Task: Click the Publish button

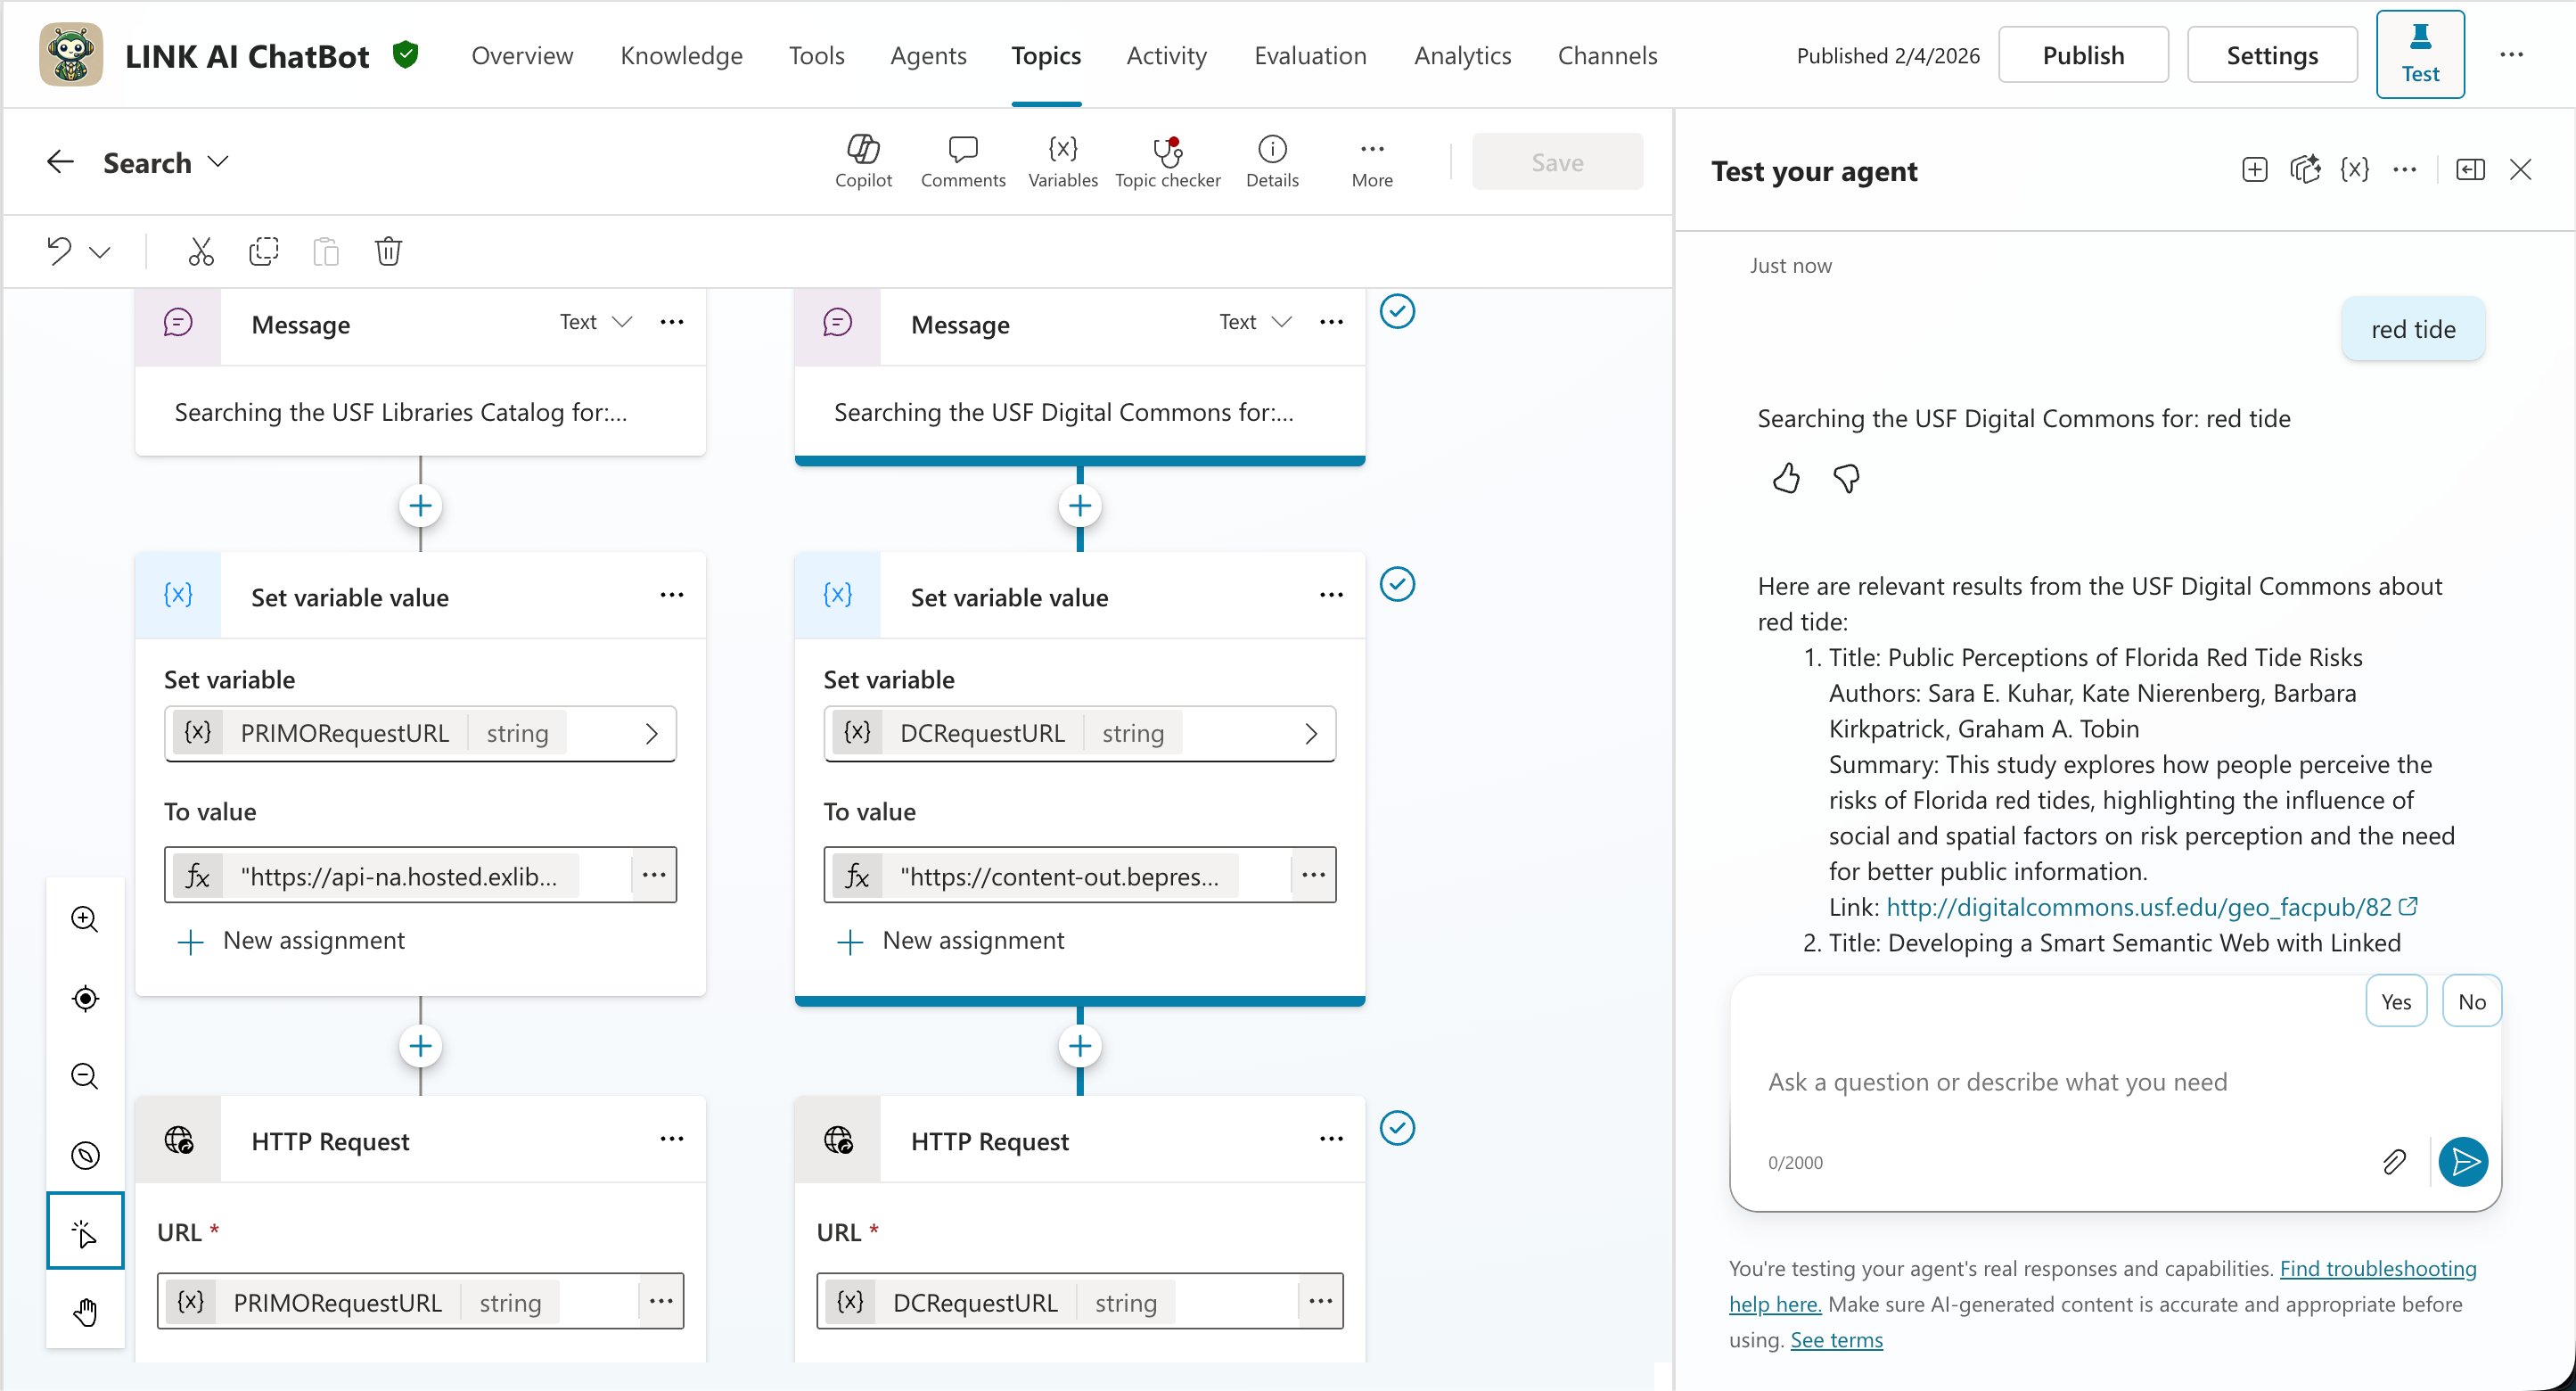Action: tap(2083, 55)
